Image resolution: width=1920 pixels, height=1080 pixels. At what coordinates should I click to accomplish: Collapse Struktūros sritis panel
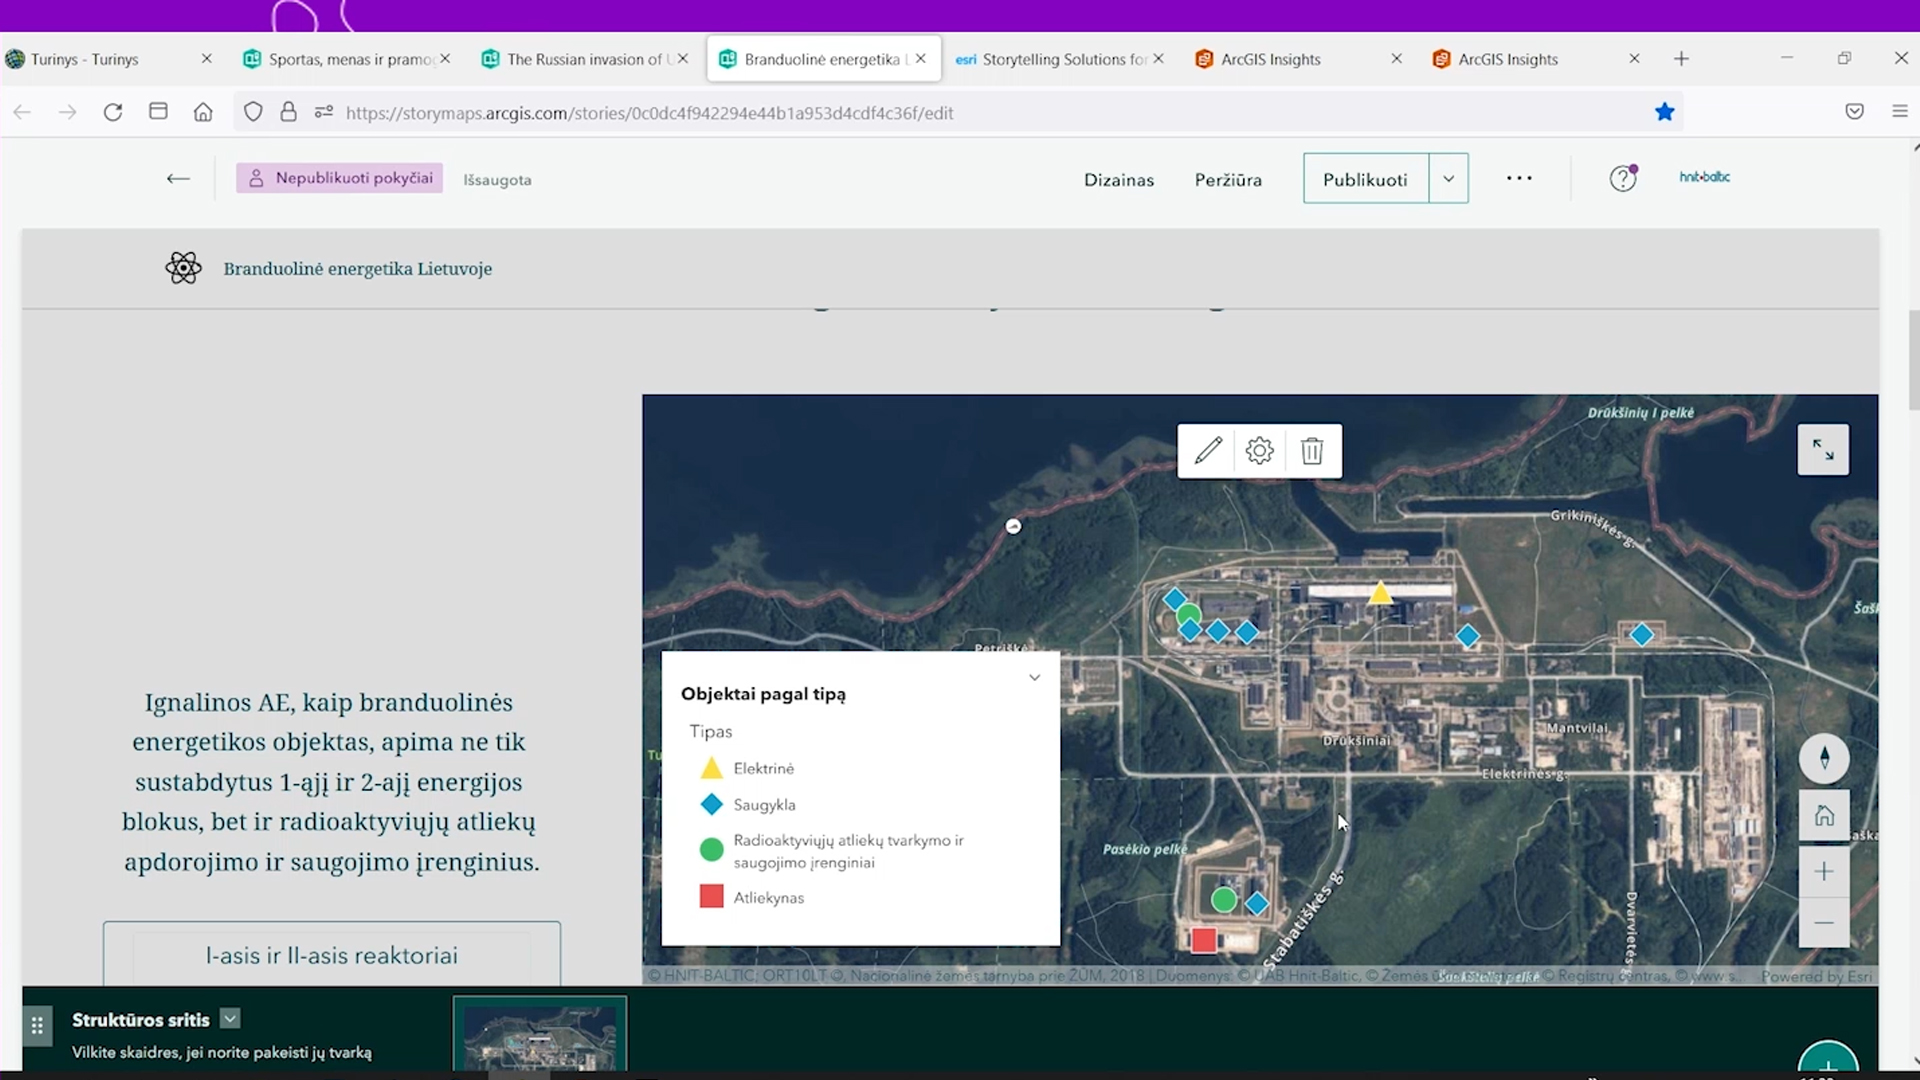point(230,1019)
